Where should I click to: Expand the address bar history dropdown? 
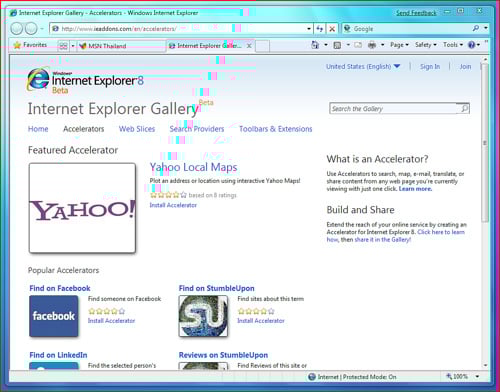[x=309, y=29]
